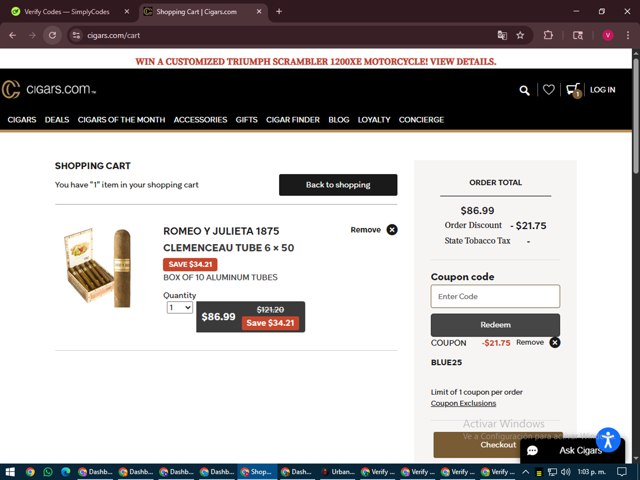Screen dimensions: 640x480
Task: Focus the Enter Code coupon field
Action: (495, 296)
